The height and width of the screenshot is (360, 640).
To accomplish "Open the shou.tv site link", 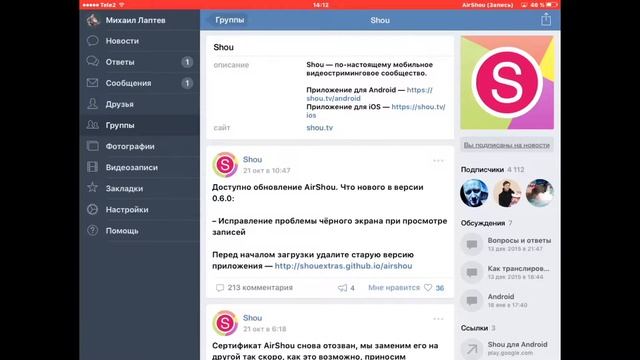I will 320,128.
